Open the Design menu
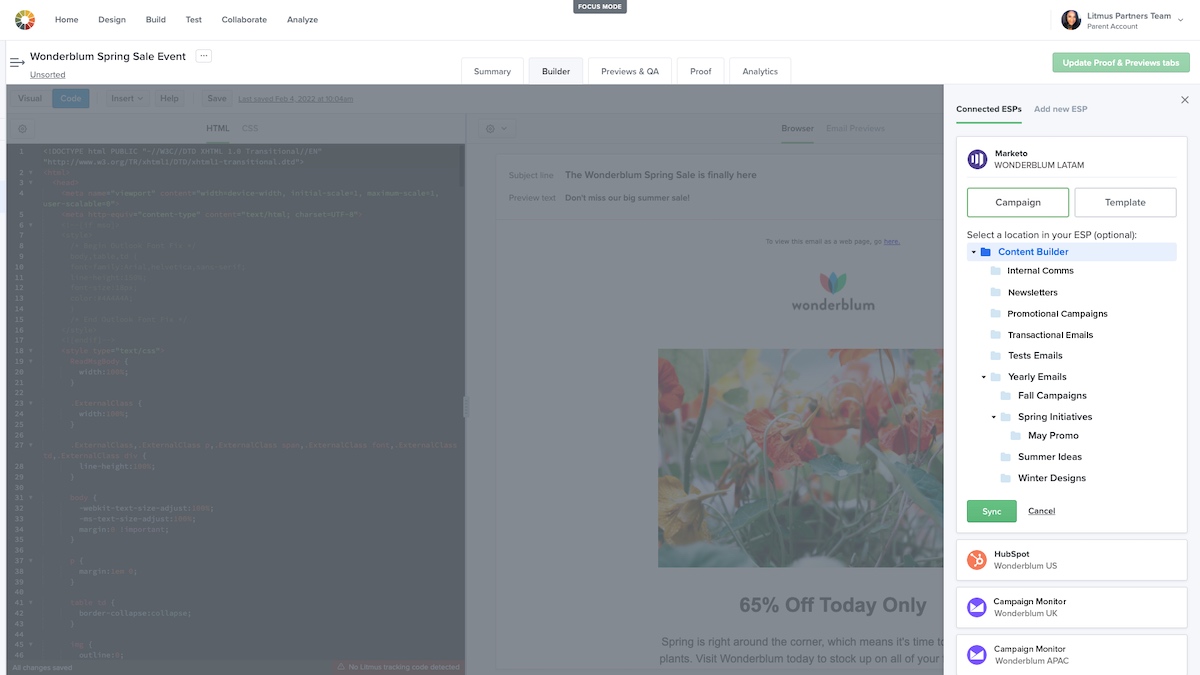The height and width of the screenshot is (675, 1200). click(112, 20)
